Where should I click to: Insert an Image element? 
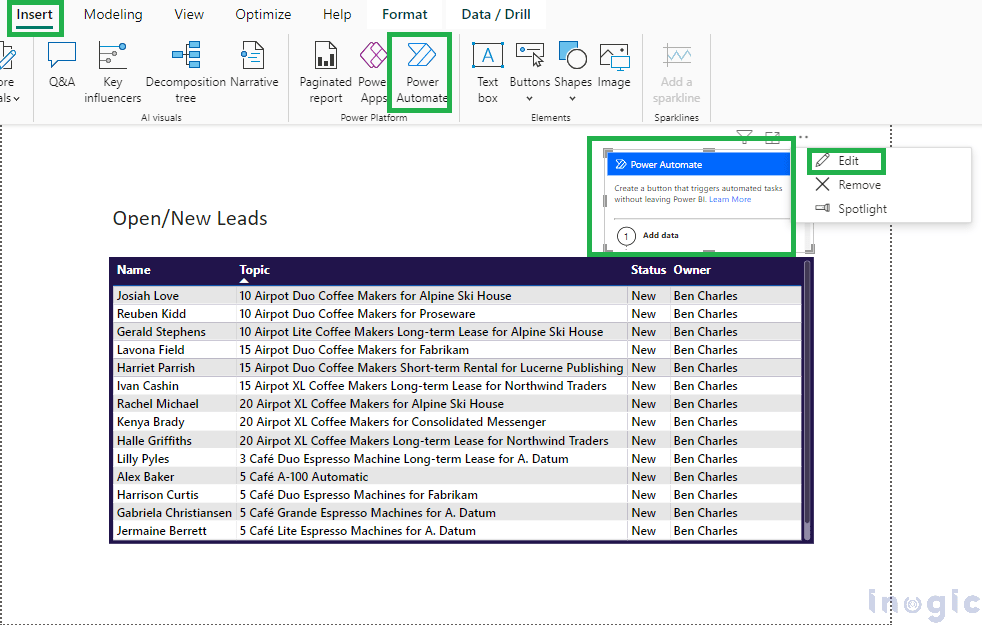click(x=613, y=68)
